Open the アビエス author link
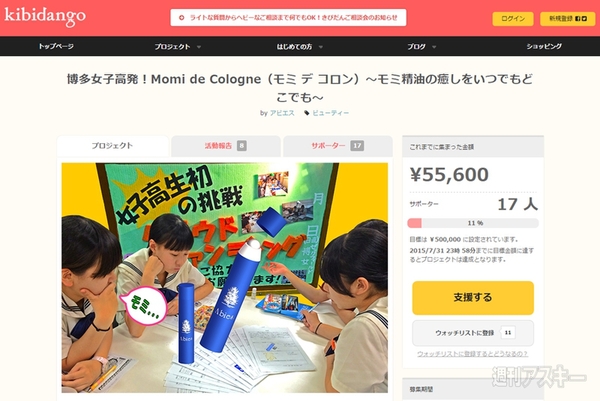Screen dimensions: 600x401 (x=282, y=113)
